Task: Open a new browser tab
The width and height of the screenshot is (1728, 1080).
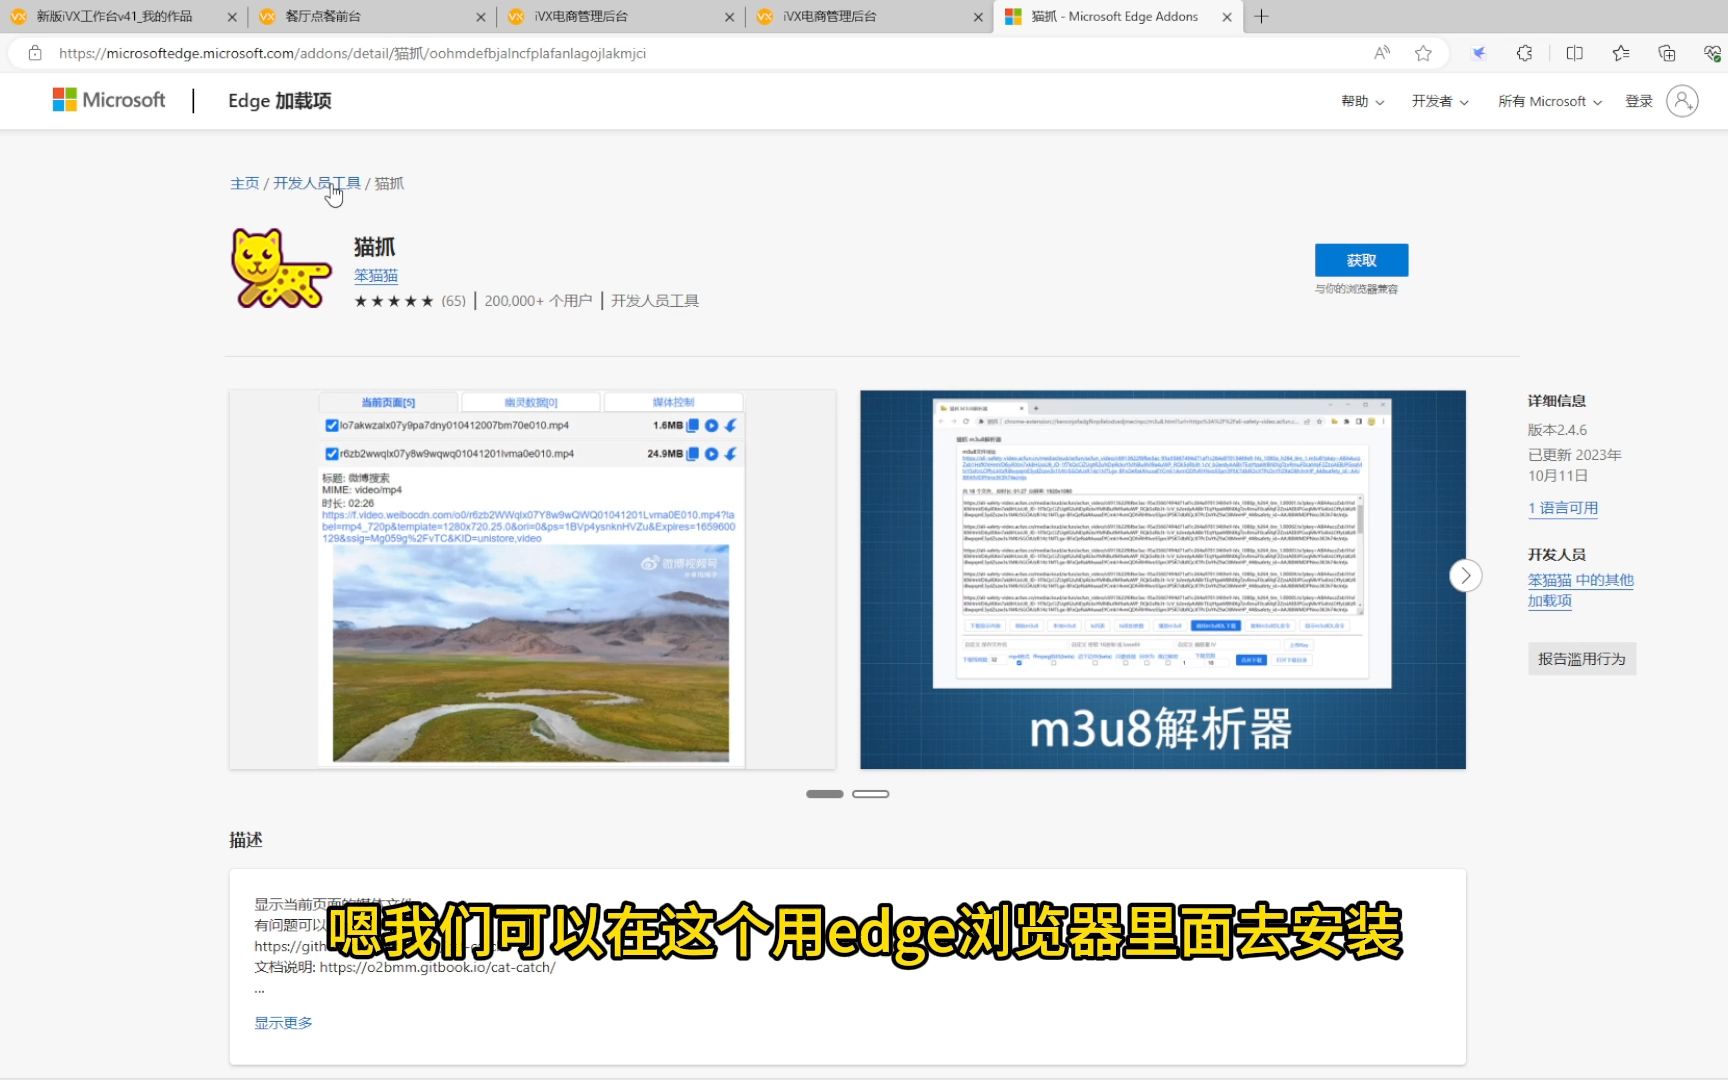Action: point(1261,16)
